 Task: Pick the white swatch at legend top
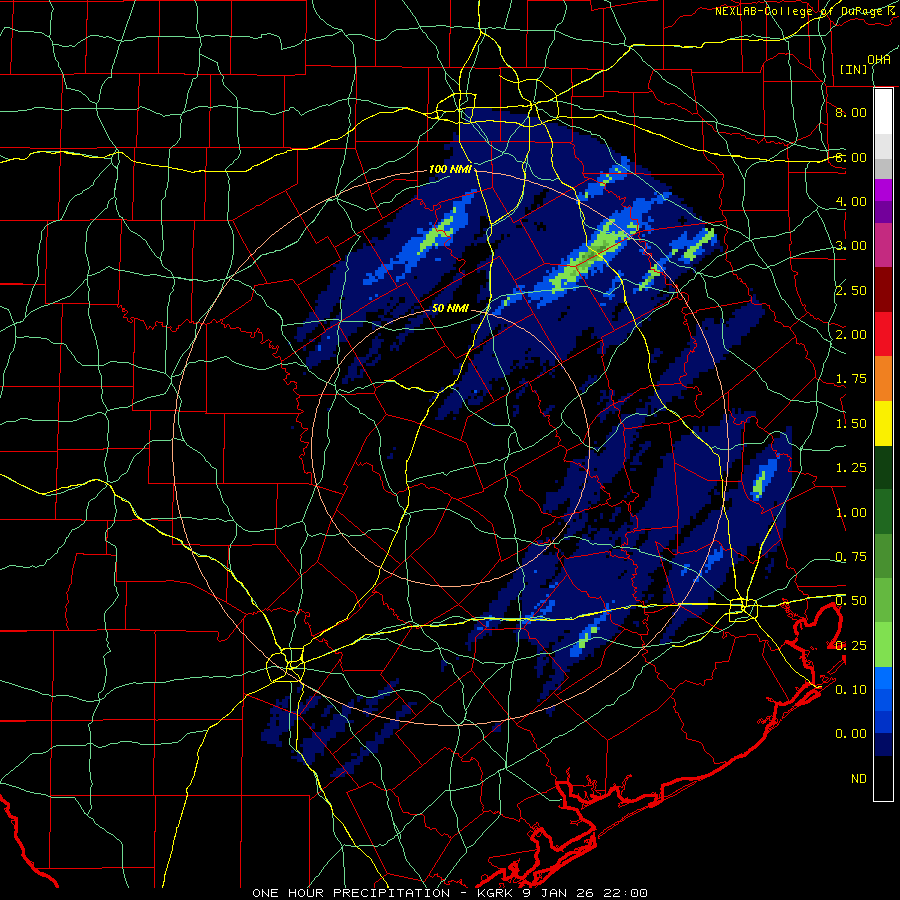883,112
